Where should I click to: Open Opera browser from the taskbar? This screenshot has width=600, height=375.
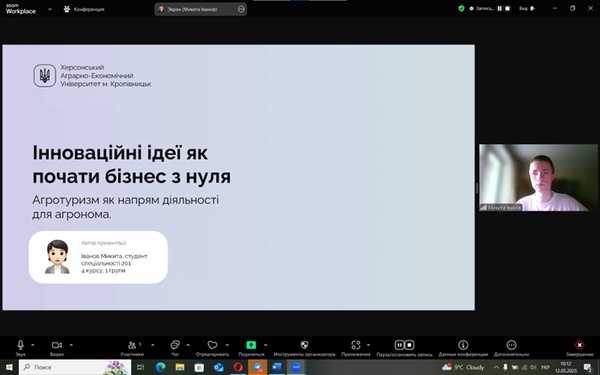238,367
